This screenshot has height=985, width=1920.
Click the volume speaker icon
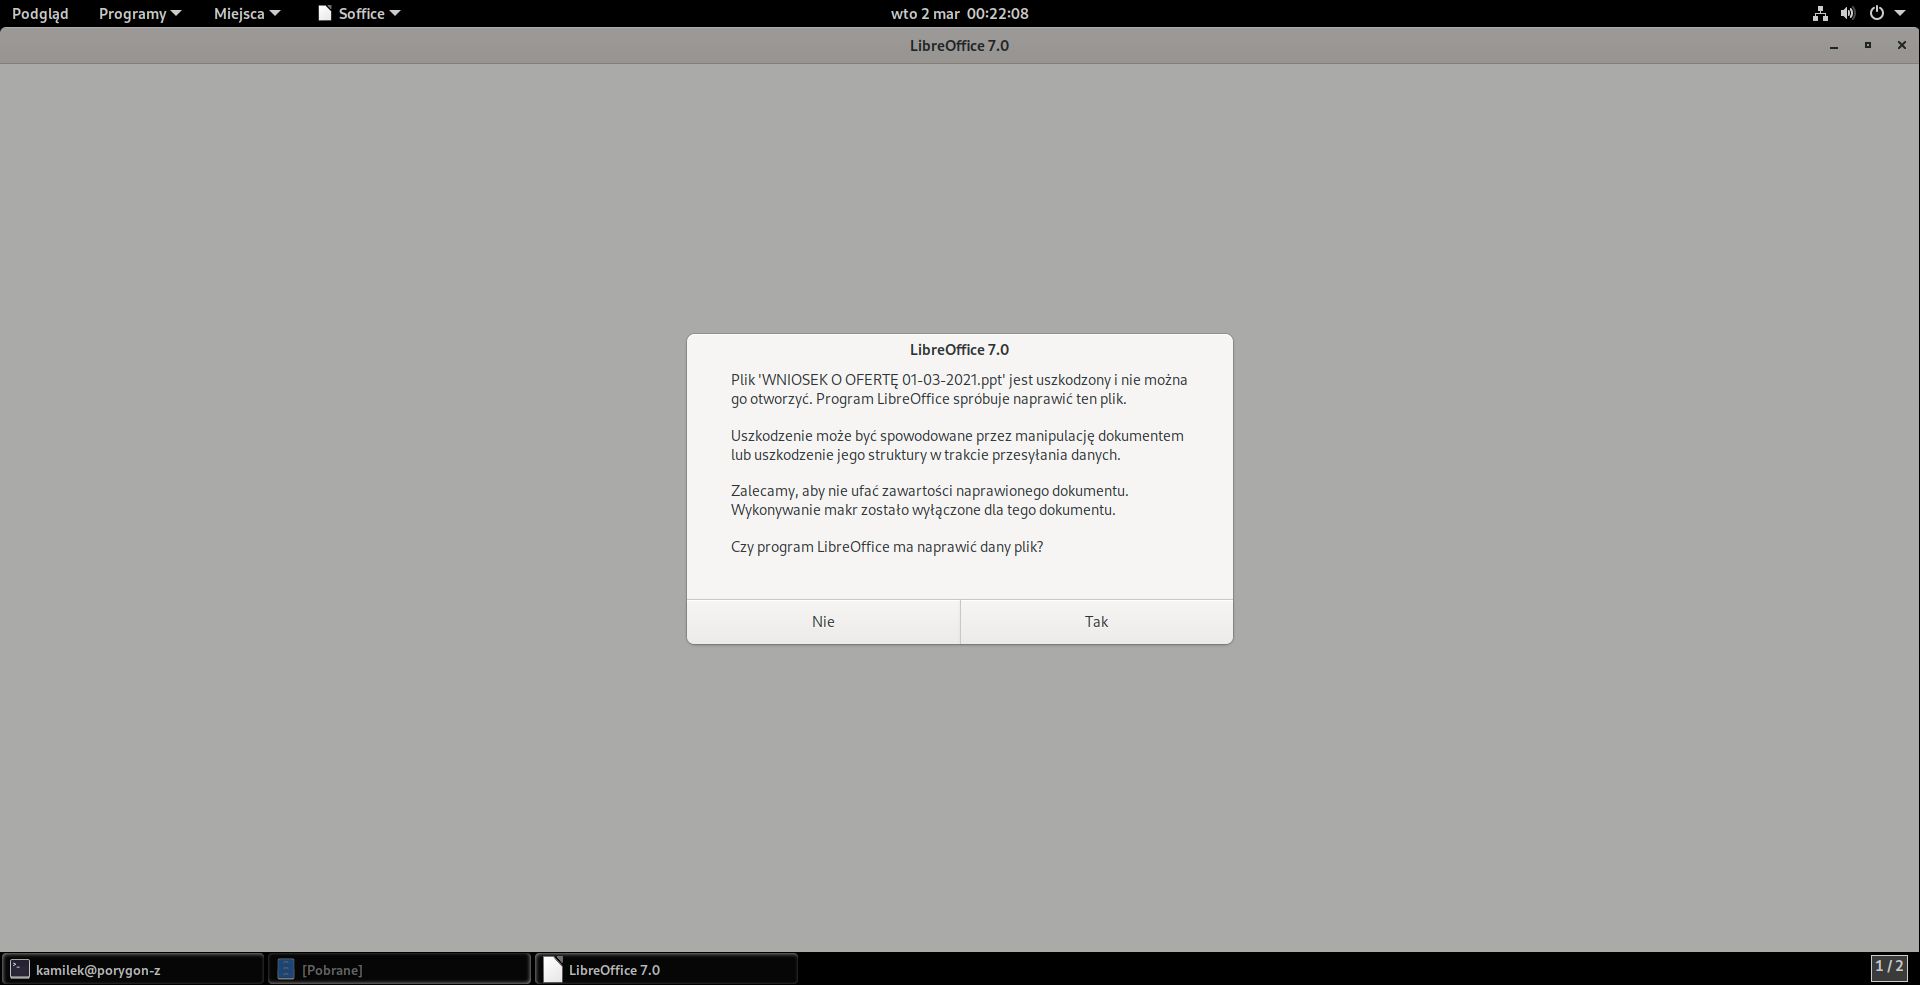[x=1847, y=14]
